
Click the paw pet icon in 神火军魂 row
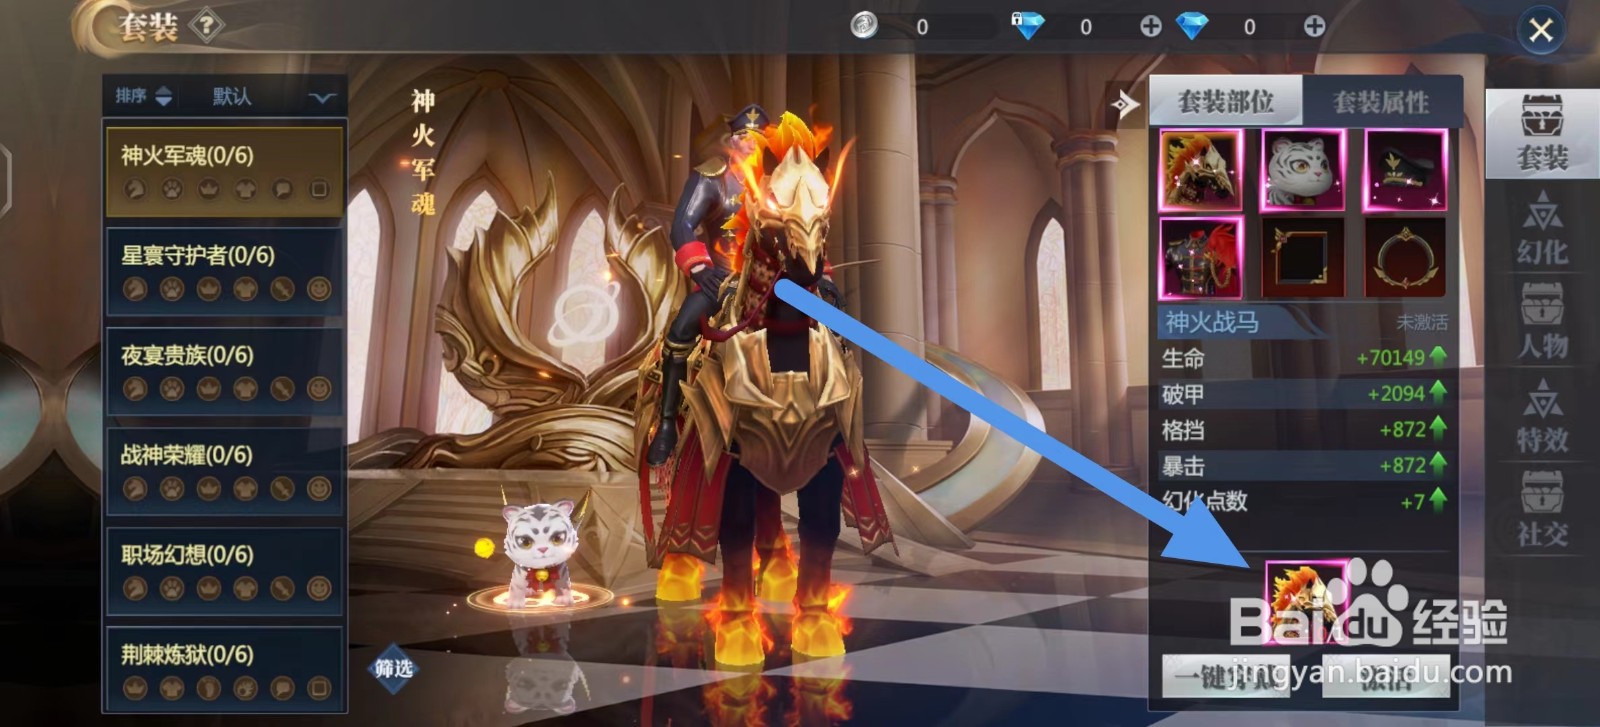click(172, 189)
